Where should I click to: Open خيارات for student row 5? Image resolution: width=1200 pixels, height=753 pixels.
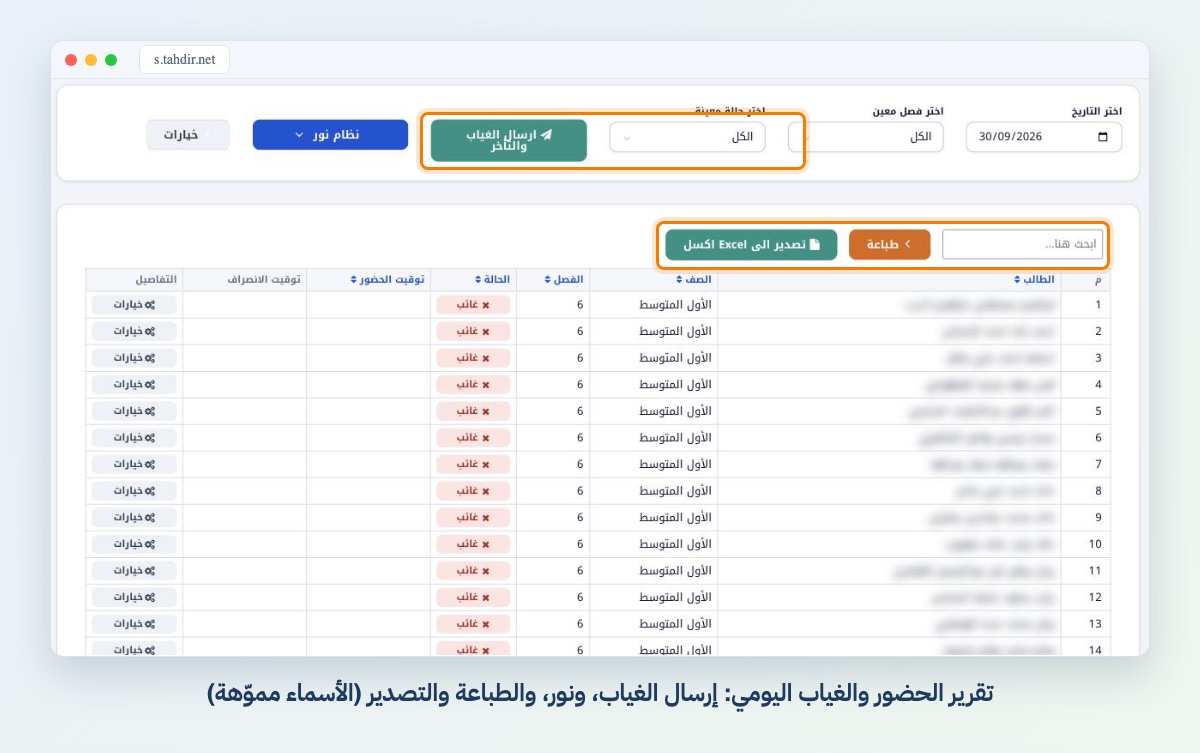(x=134, y=411)
